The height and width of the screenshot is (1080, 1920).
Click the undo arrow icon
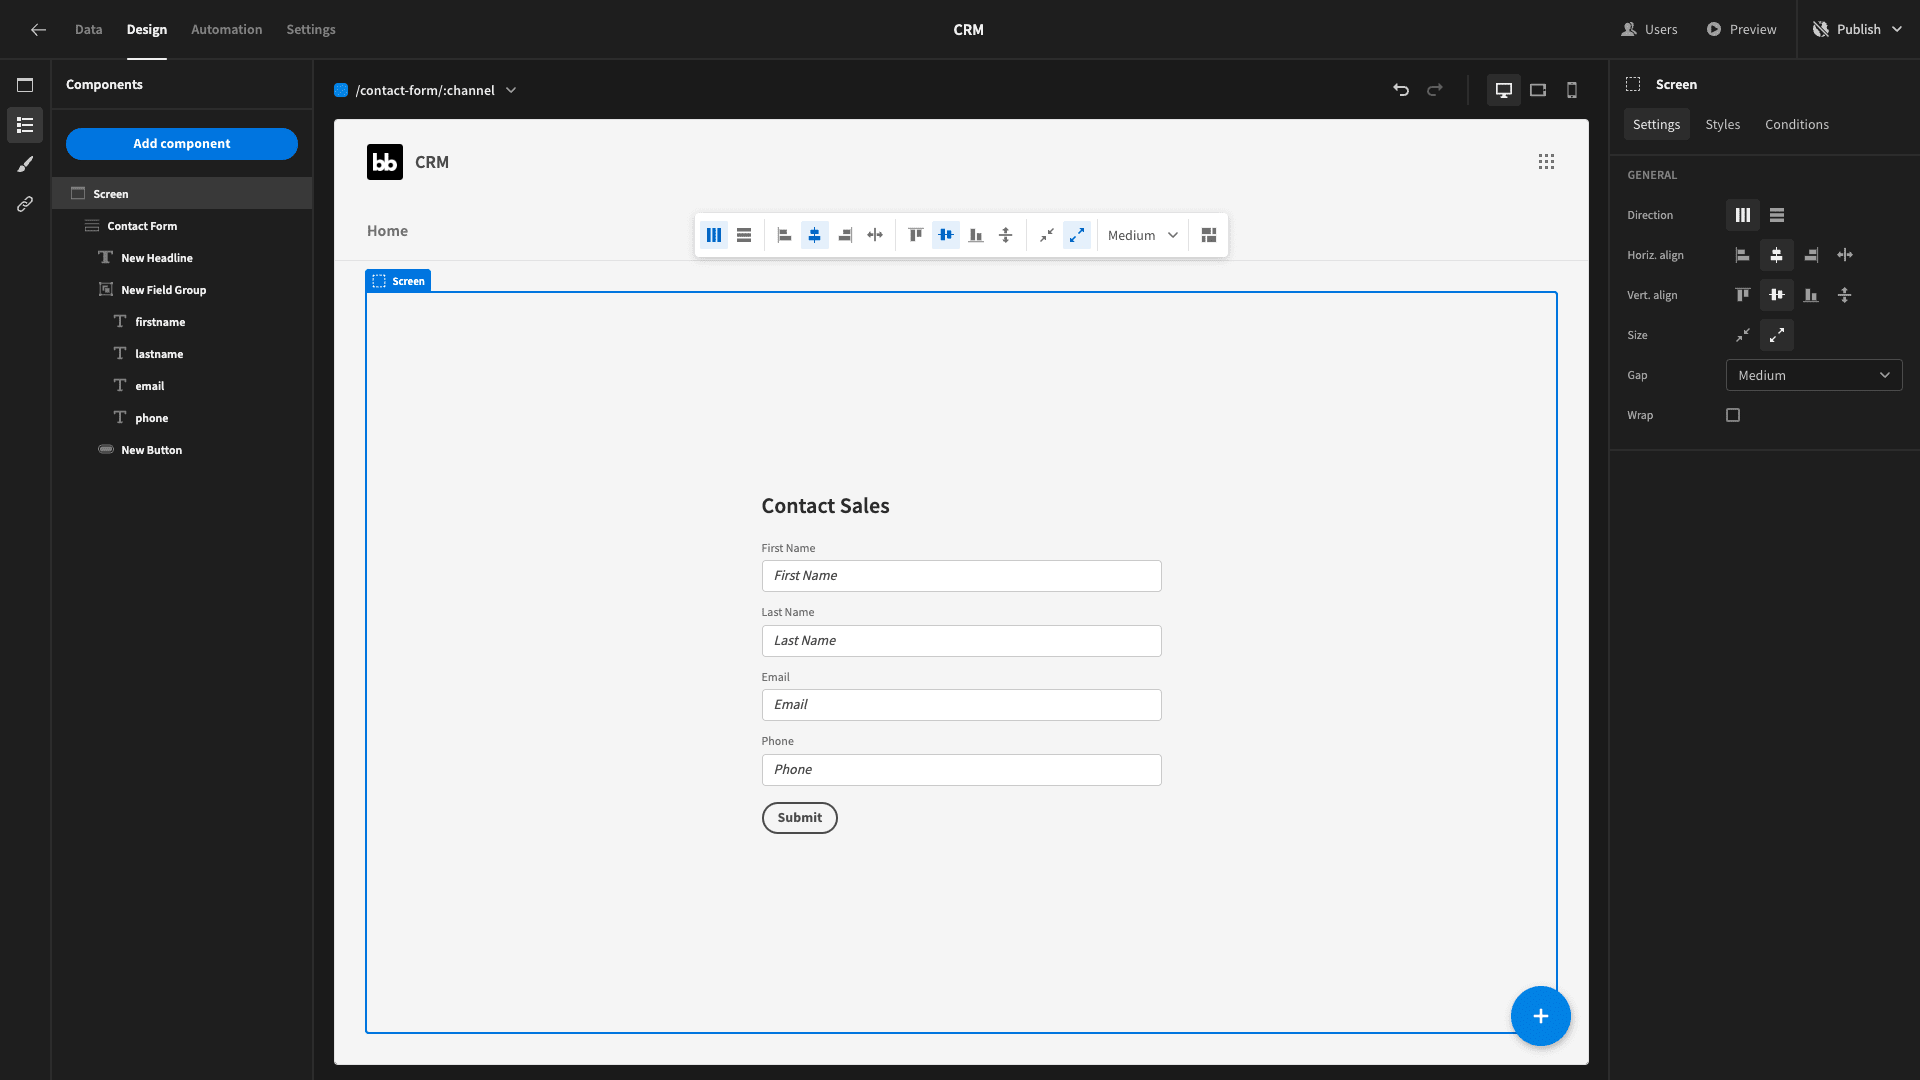pos(1402,90)
